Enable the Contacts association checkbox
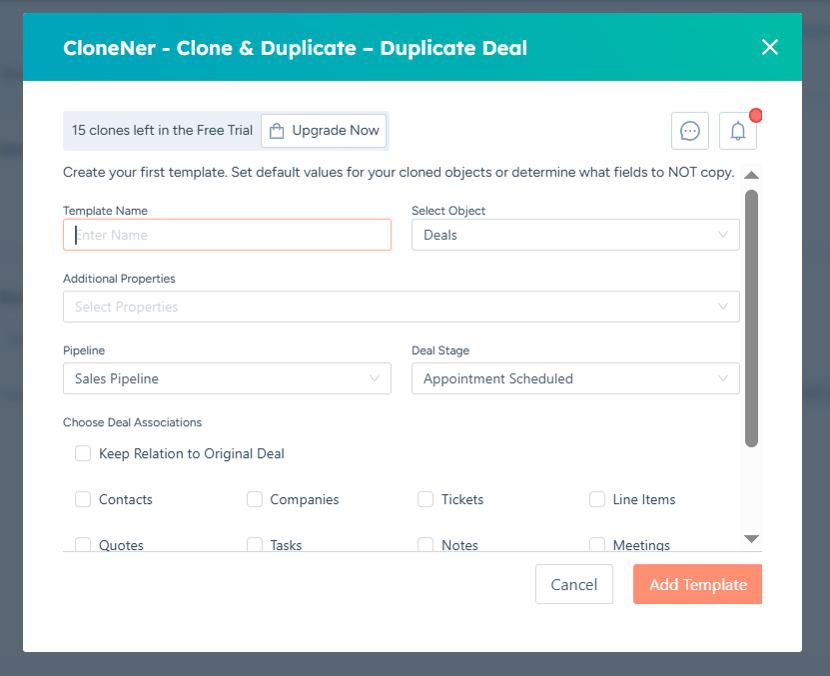The width and height of the screenshot is (830, 676). (83, 499)
